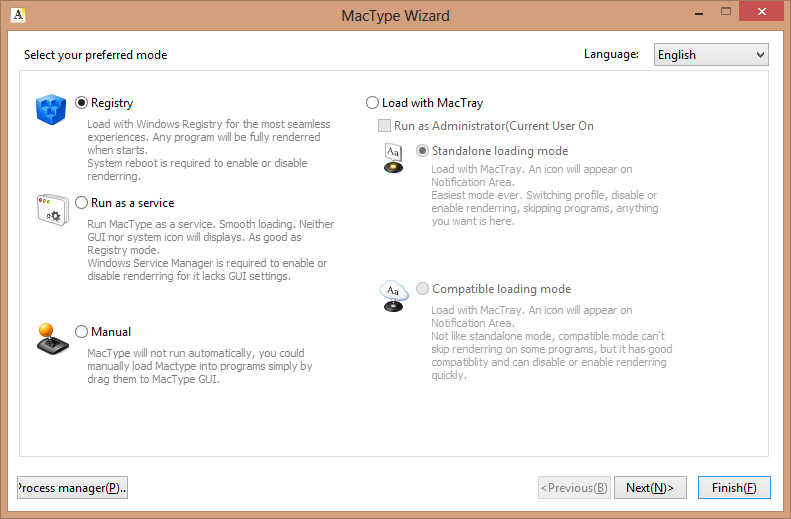The width and height of the screenshot is (791, 519).
Task: Click the Compatible loading mode cloud icon
Action: tap(393, 296)
